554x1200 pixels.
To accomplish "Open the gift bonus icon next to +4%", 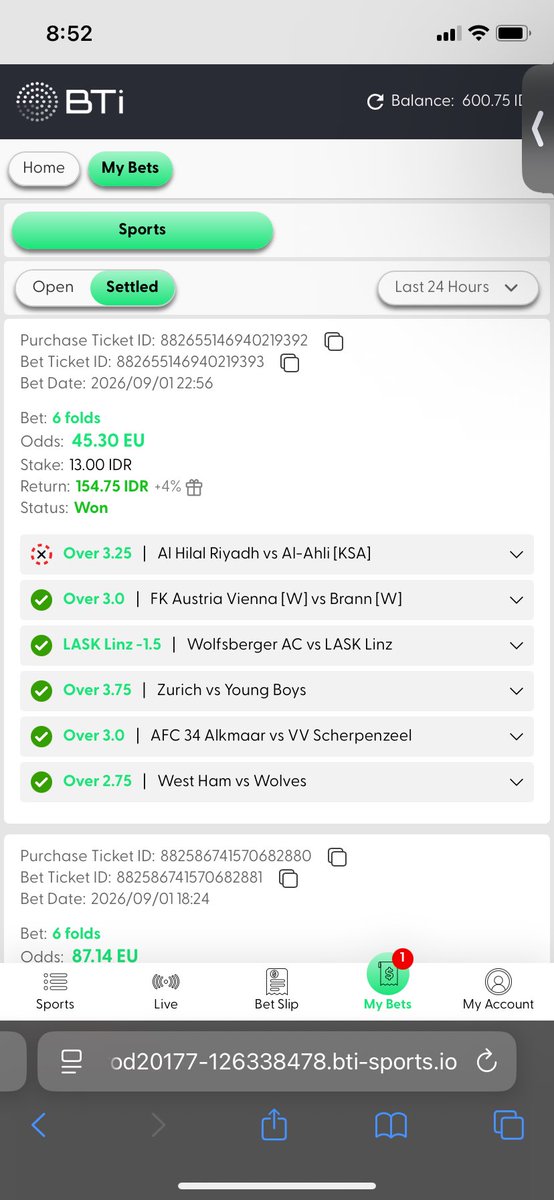I will pyautogui.click(x=194, y=487).
